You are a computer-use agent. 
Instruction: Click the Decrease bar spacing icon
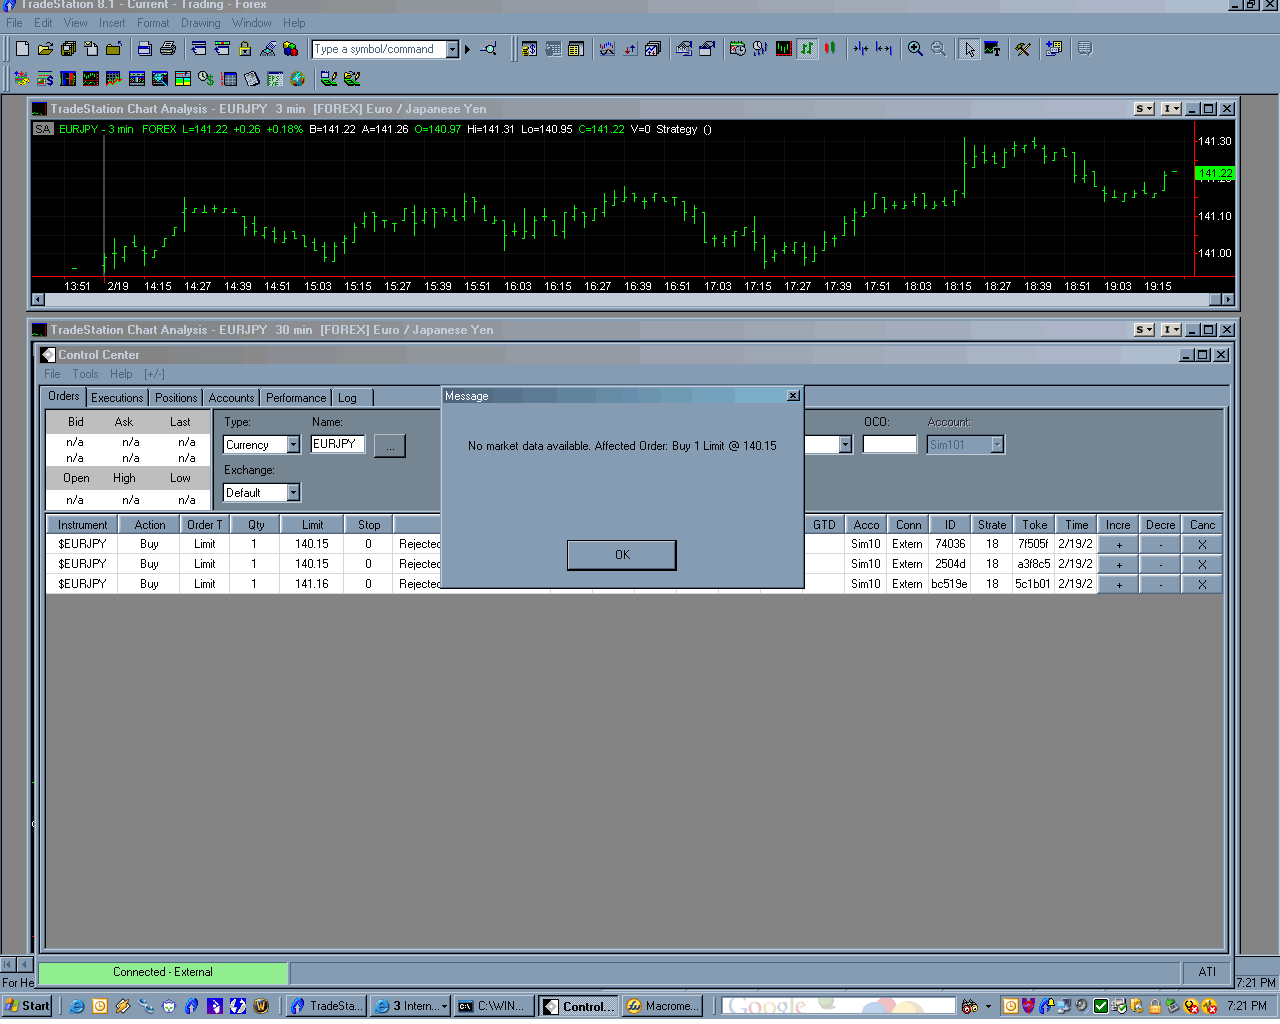(x=860, y=48)
